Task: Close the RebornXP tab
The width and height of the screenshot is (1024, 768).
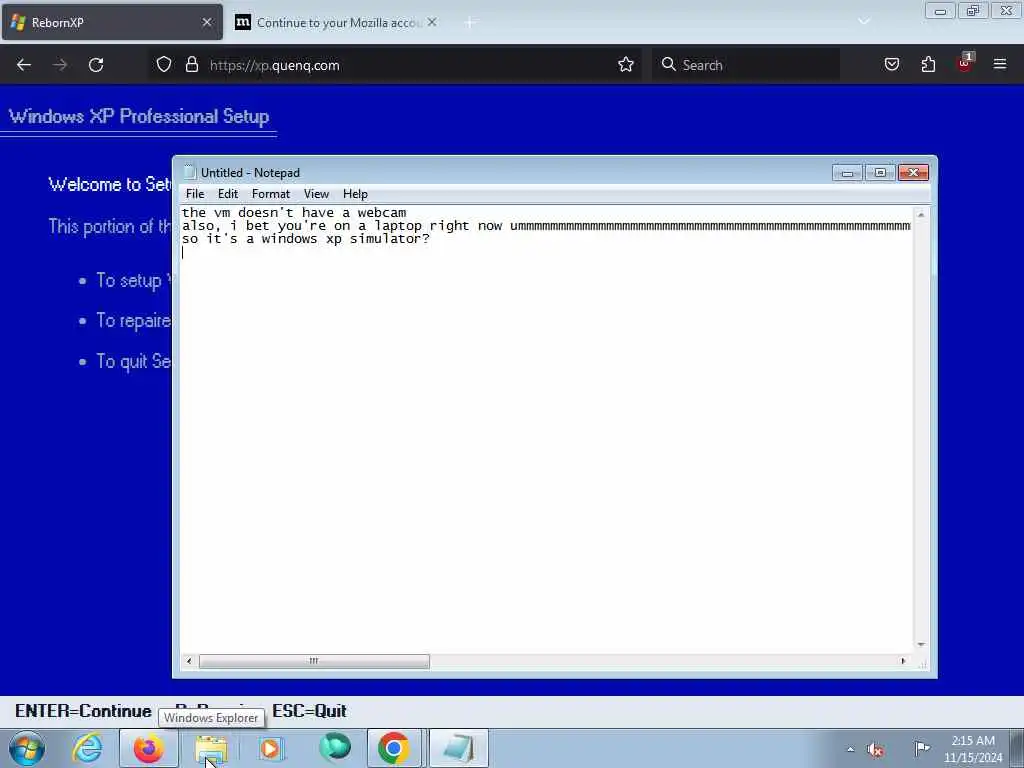Action: 207,22
